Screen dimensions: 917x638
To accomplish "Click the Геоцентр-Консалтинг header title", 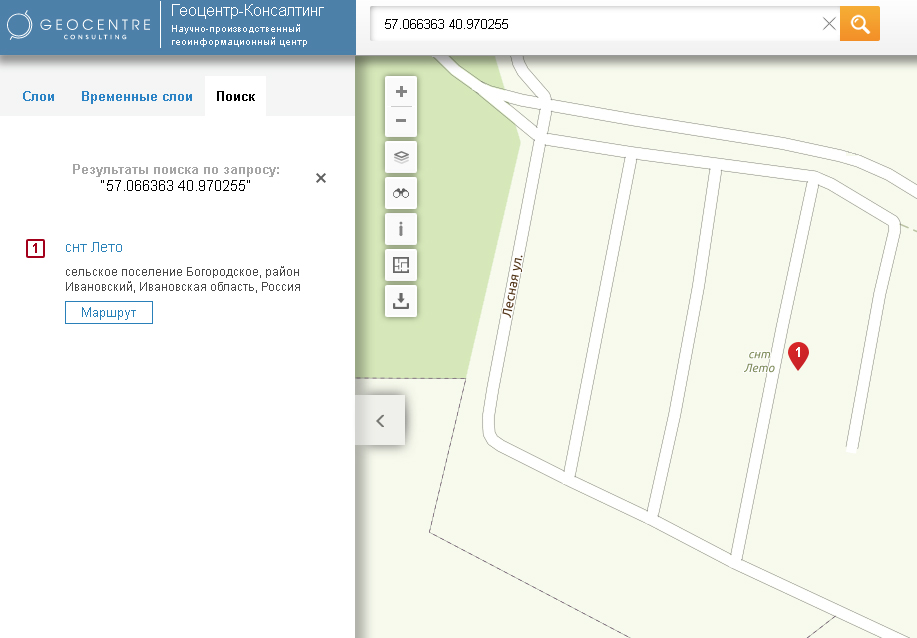I will click(247, 11).
